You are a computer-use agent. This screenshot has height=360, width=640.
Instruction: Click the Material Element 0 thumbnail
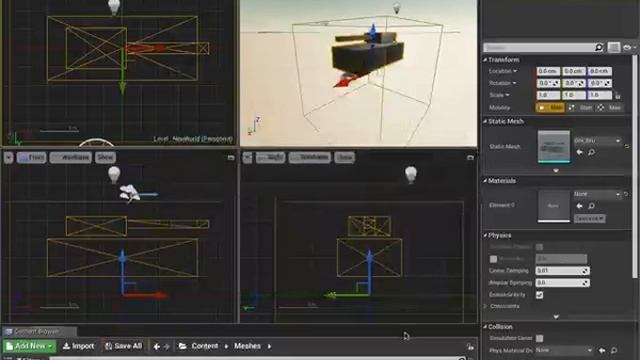pyautogui.click(x=553, y=206)
